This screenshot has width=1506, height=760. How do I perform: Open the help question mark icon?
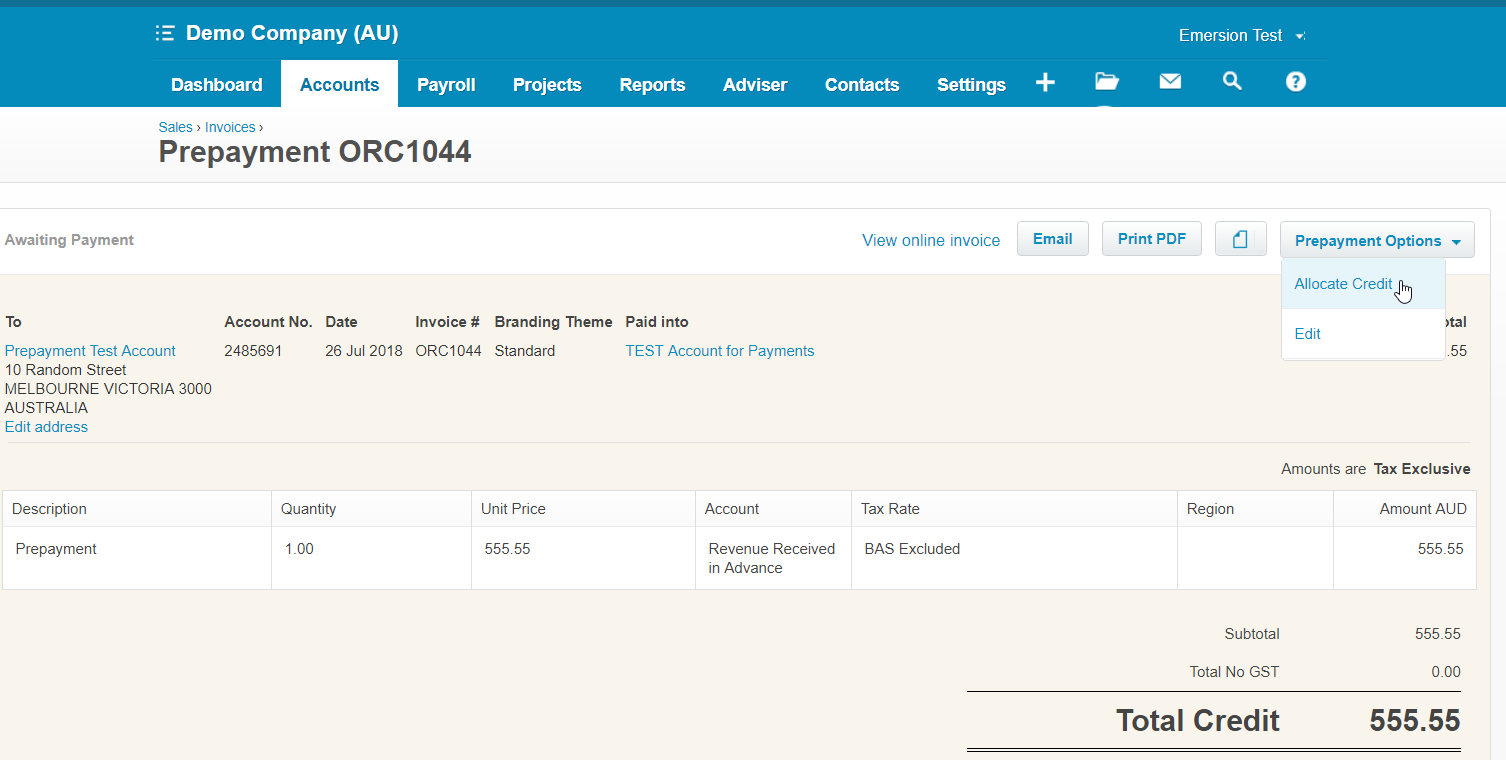[1295, 82]
